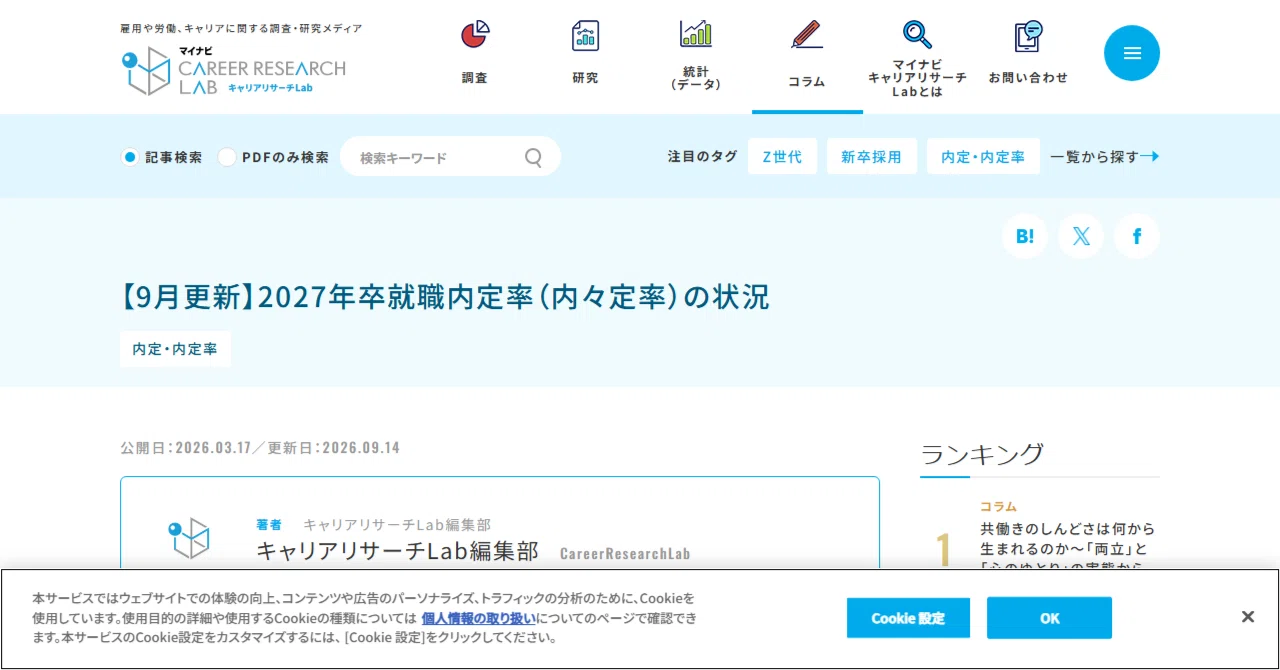Open 個人情報の取り扱い link

pyautogui.click(x=478, y=618)
